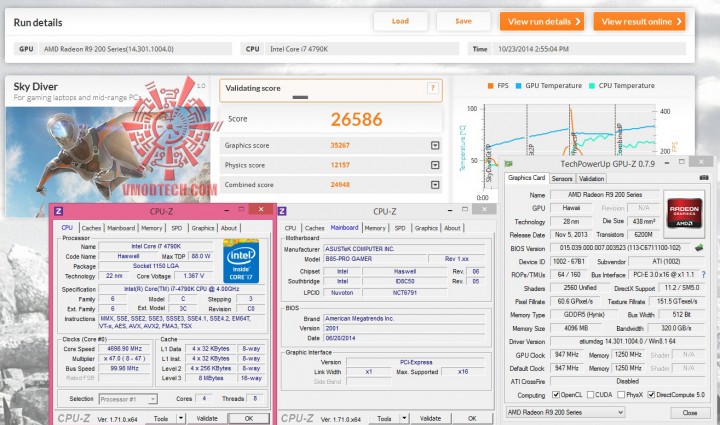Click the Close button in GPU-Z
Viewport: 720px width, 425px height.
[690, 413]
